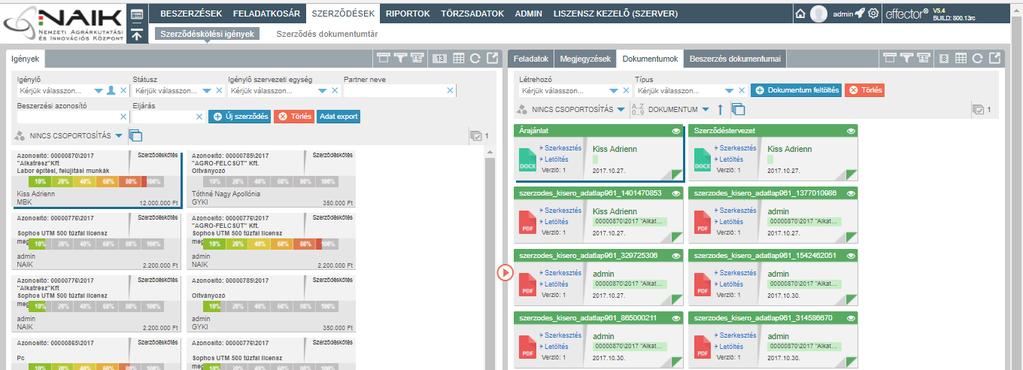1023x370 pixels.
Task: Clear the Létrehozó filter
Action: pyautogui.click(x=626, y=91)
